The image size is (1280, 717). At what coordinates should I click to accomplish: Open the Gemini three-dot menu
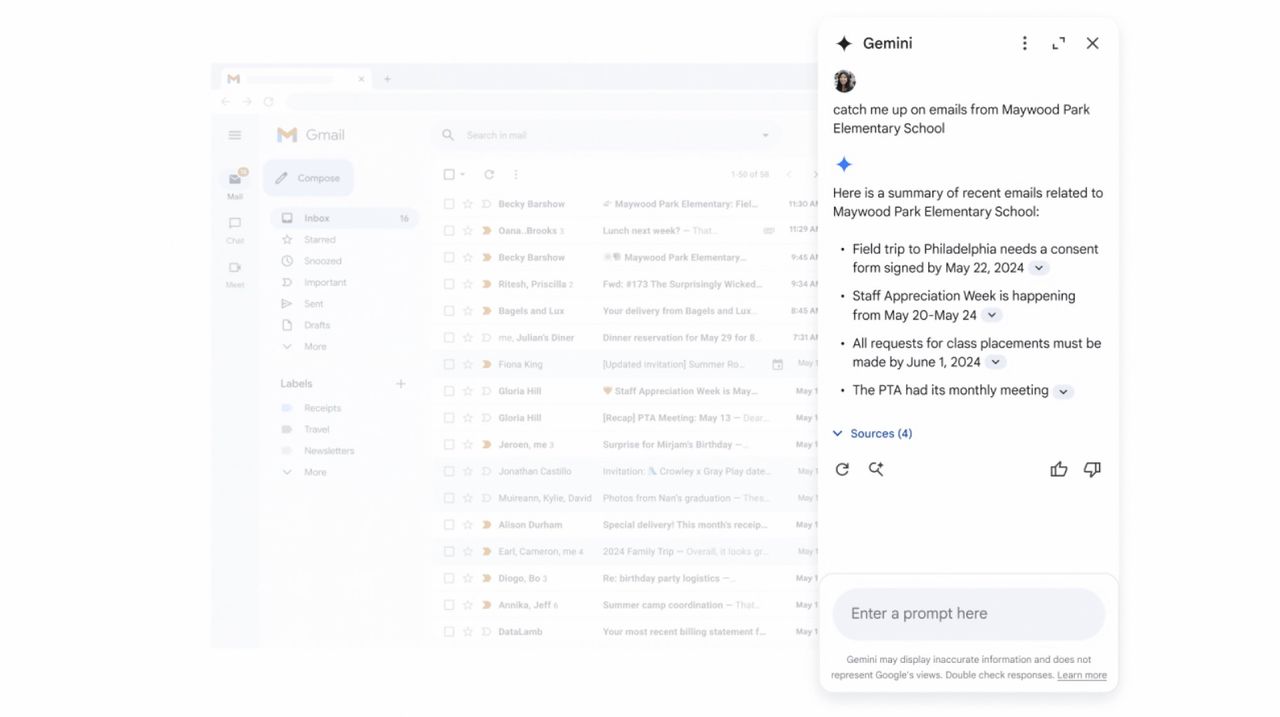1024,43
